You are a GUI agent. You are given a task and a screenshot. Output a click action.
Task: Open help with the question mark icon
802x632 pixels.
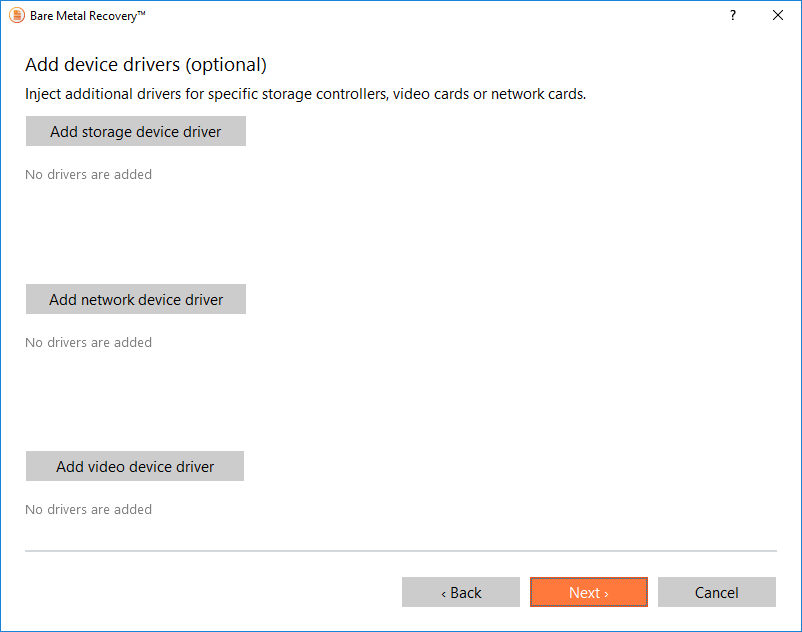733,16
